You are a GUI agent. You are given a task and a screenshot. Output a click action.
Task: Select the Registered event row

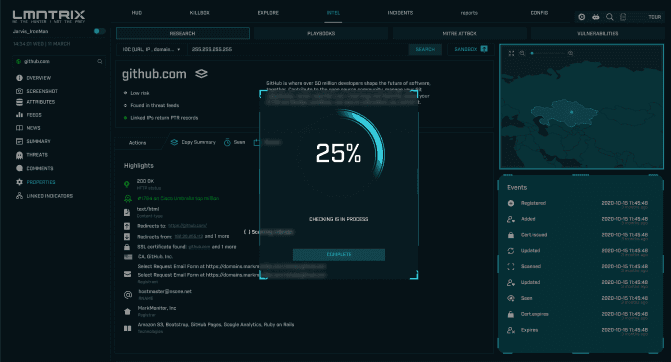click(578, 204)
